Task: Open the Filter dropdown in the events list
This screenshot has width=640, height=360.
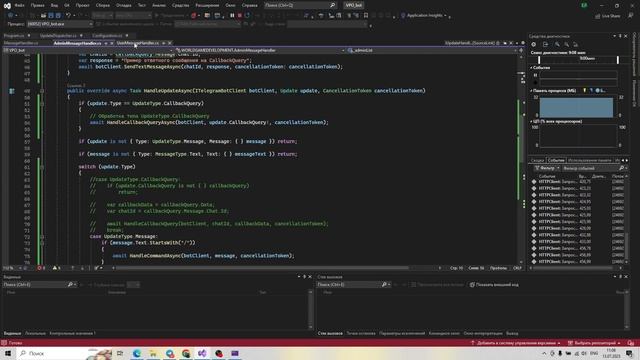Action: (547, 168)
